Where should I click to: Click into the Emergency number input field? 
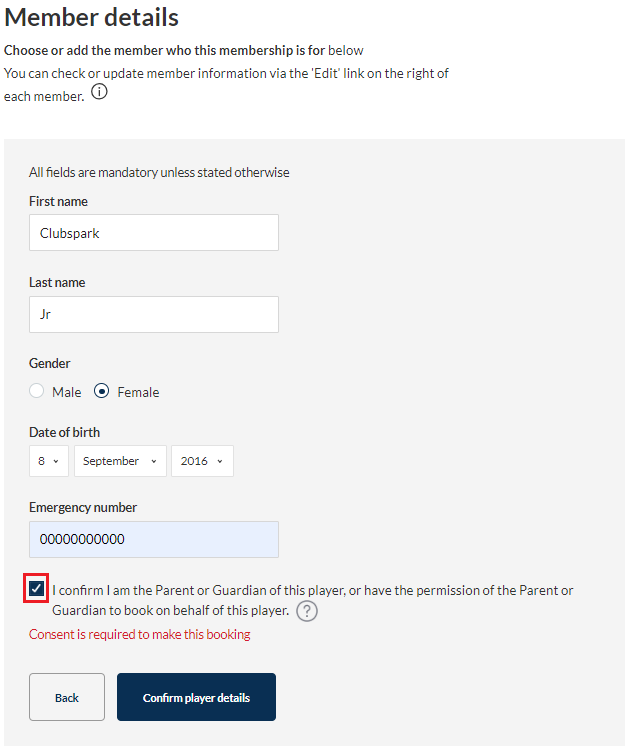click(x=153, y=539)
